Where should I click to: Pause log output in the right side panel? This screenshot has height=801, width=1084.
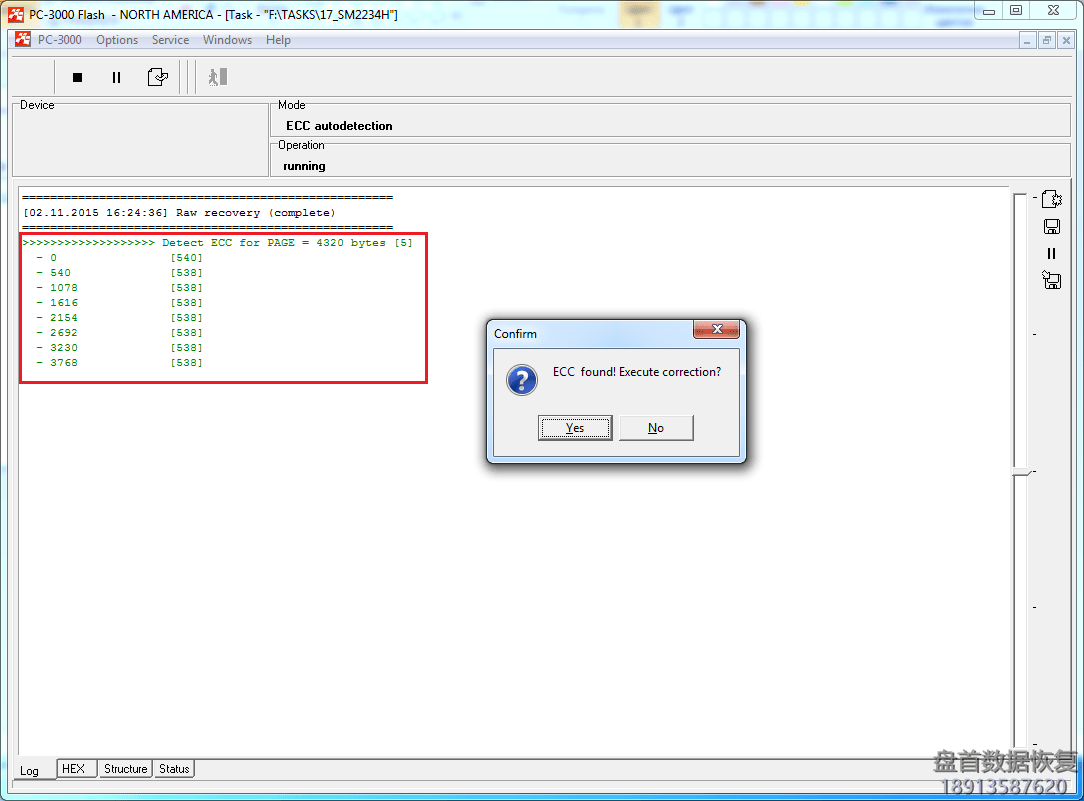[x=1051, y=254]
